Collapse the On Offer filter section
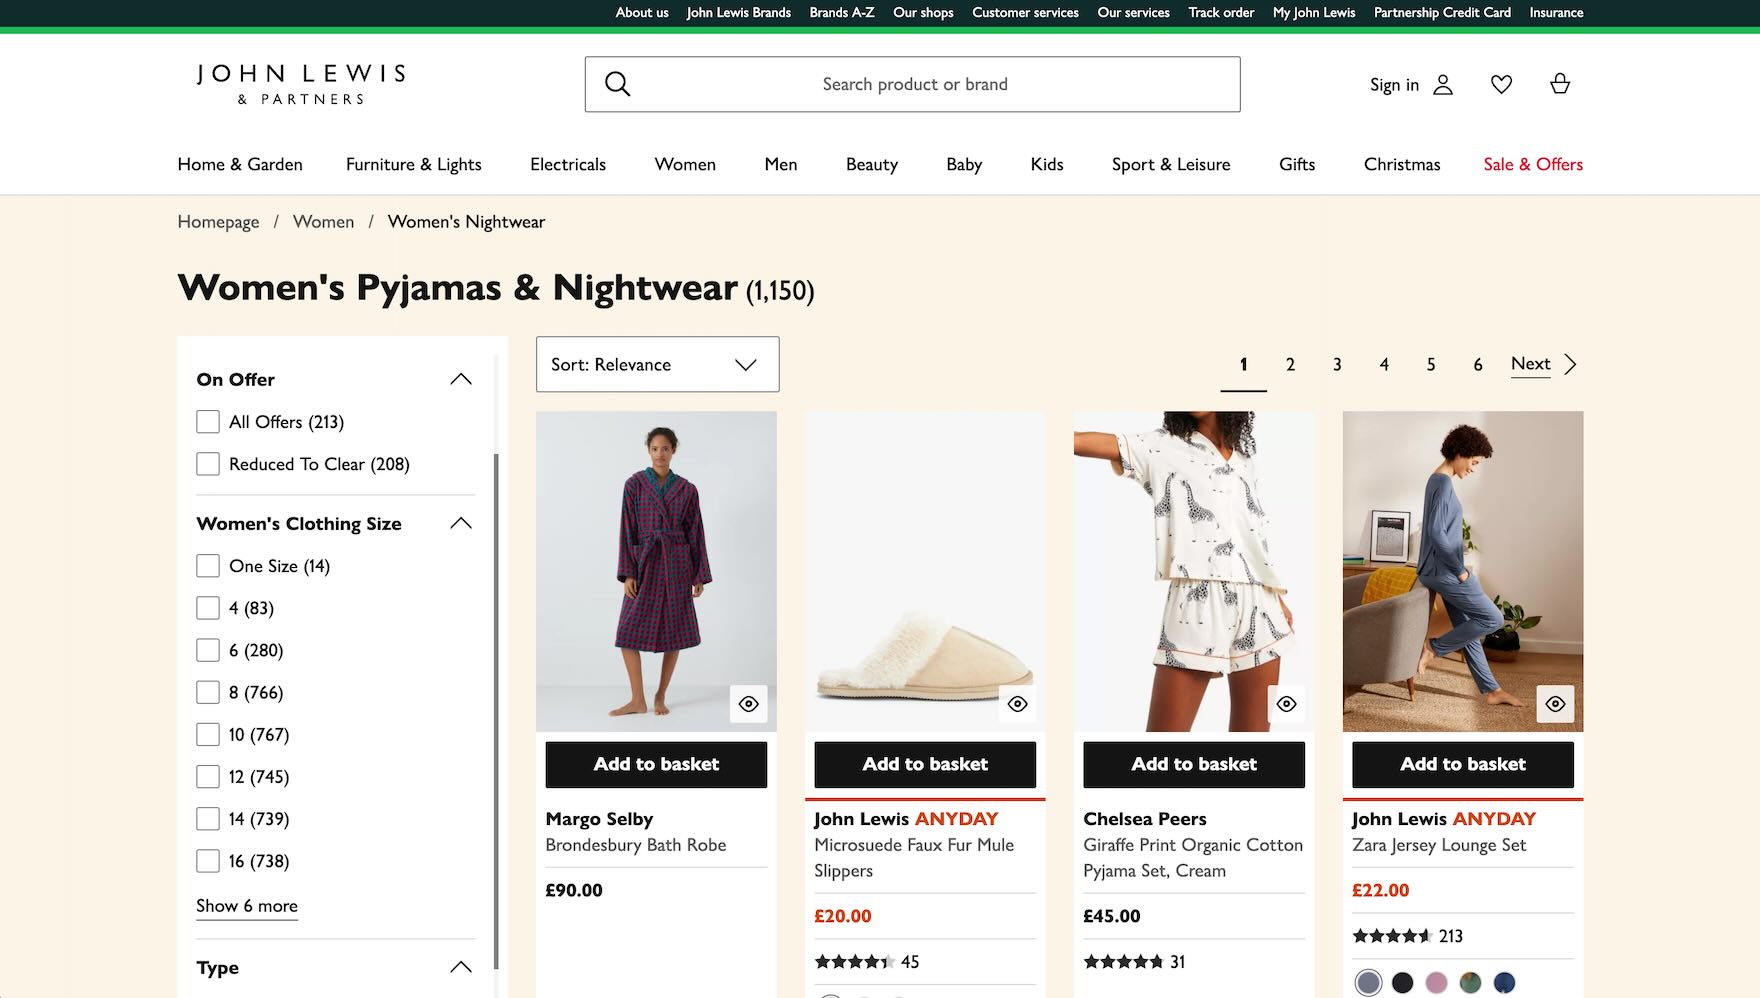Image resolution: width=1760 pixels, height=998 pixels. tap(460, 379)
